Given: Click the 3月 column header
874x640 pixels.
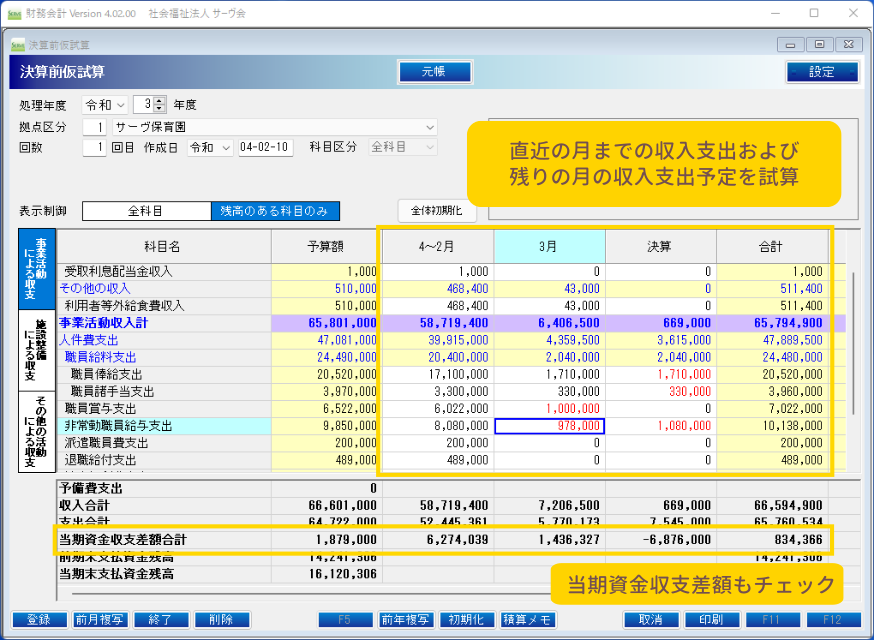Looking at the screenshot, I should [549, 246].
